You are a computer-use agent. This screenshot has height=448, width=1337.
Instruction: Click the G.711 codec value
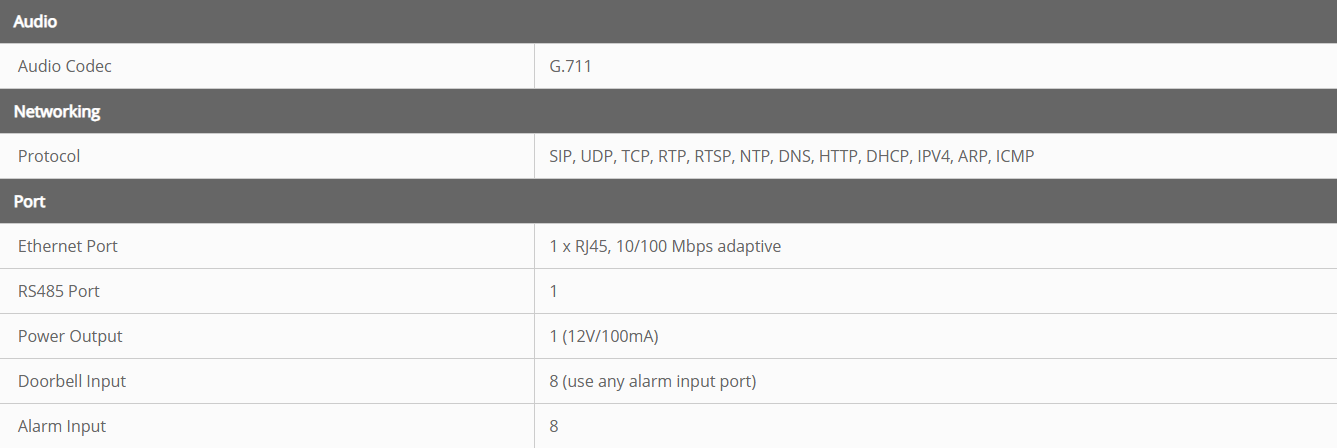tap(570, 66)
